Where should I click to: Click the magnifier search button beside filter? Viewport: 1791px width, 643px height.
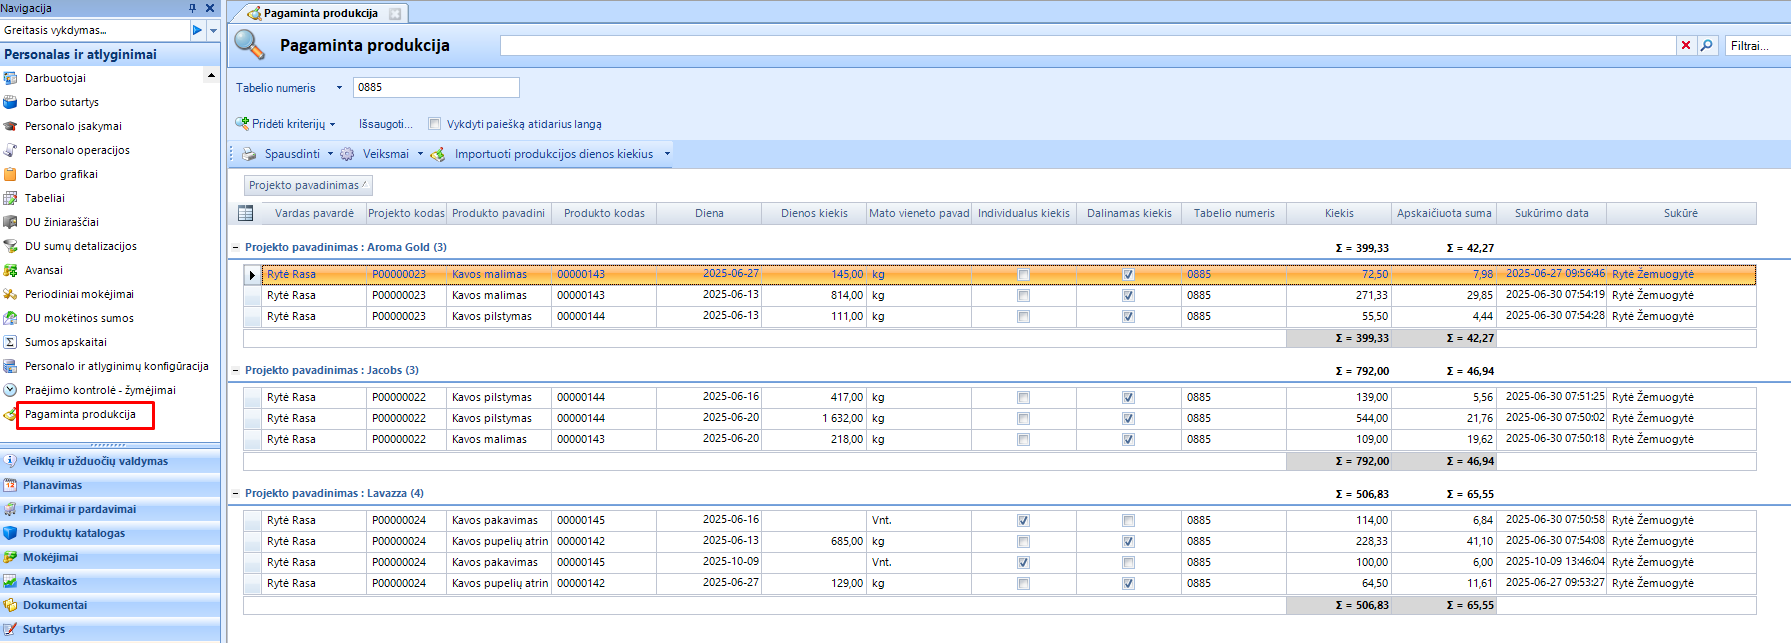1707,45
